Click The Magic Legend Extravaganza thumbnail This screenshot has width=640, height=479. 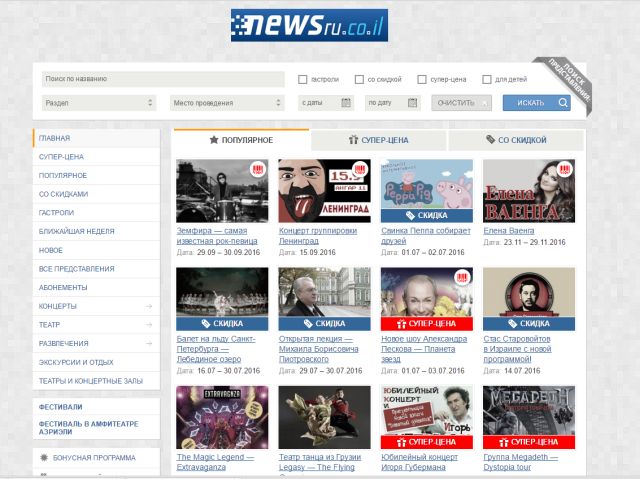(222, 417)
